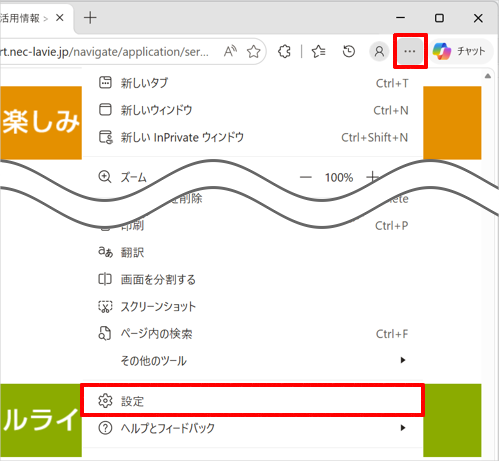Image resolution: width=499 pixels, height=461 pixels.
Task: Select ページ内の検索 menu entry
Action: (x=253, y=333)
